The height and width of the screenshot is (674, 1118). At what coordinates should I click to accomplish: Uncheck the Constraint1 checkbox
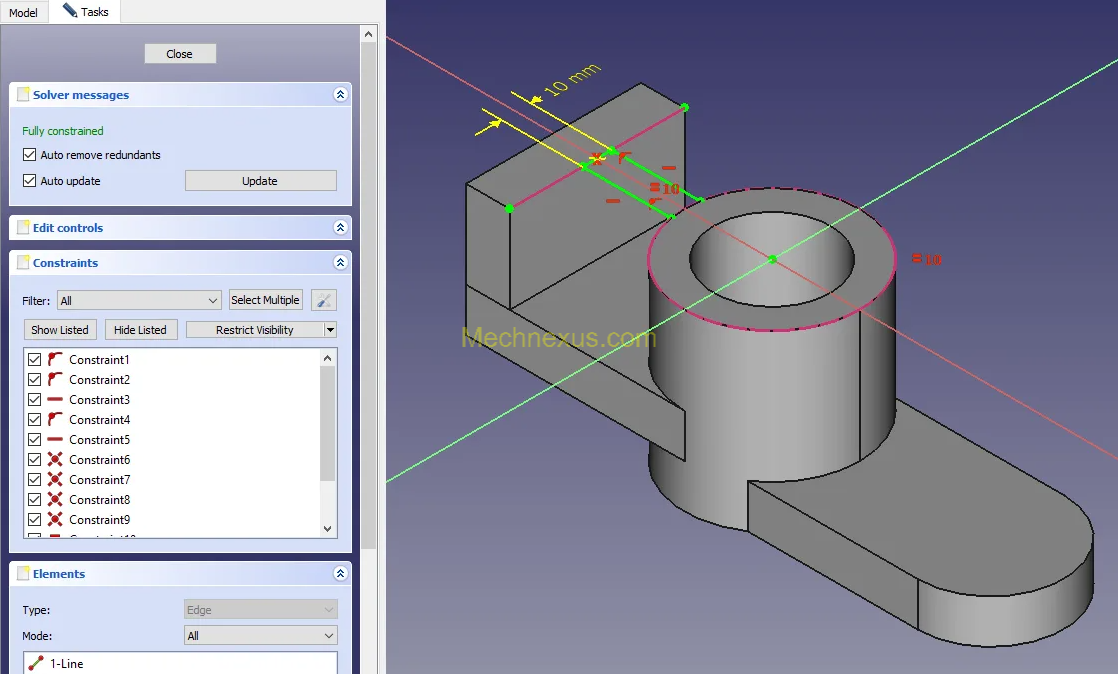[34, 359]
